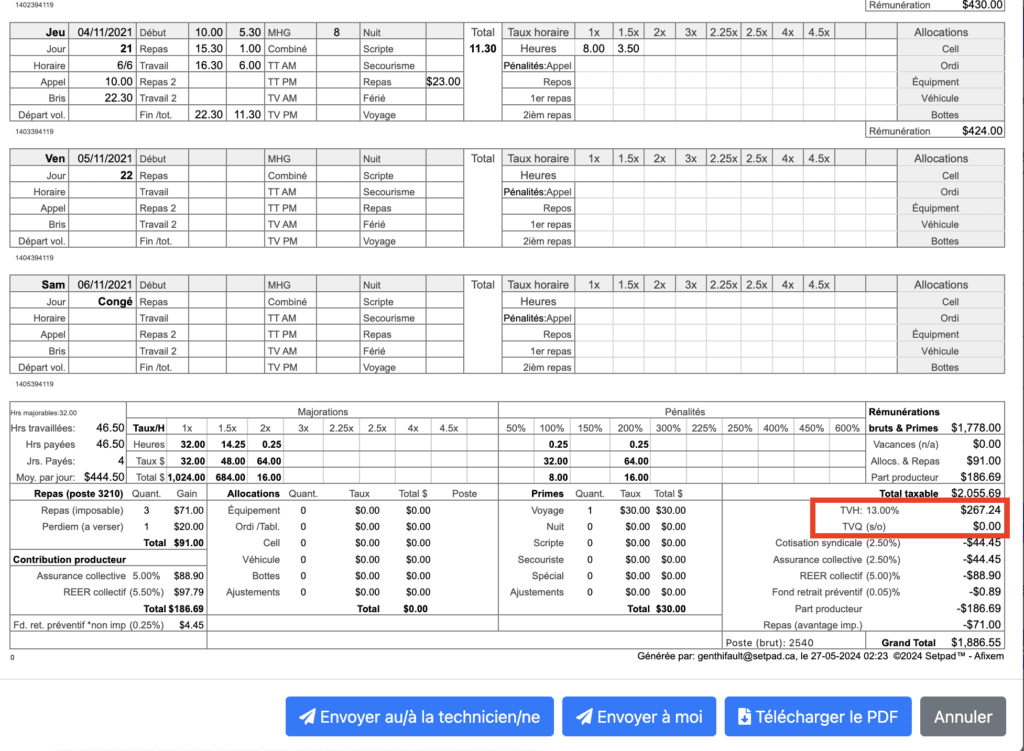Select the Thursday Repas amount $23.00

[443, 82]
